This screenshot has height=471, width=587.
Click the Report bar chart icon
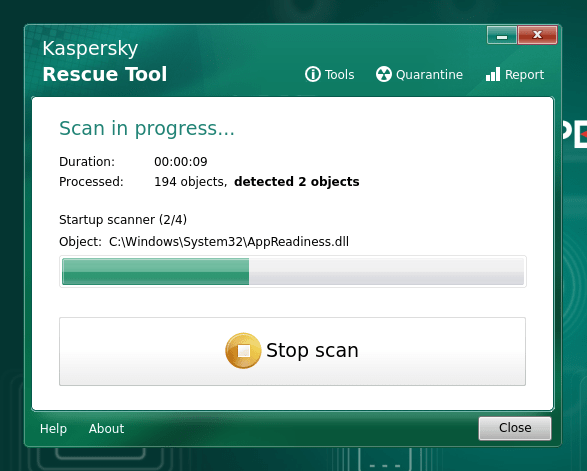(x=493, y=74)
